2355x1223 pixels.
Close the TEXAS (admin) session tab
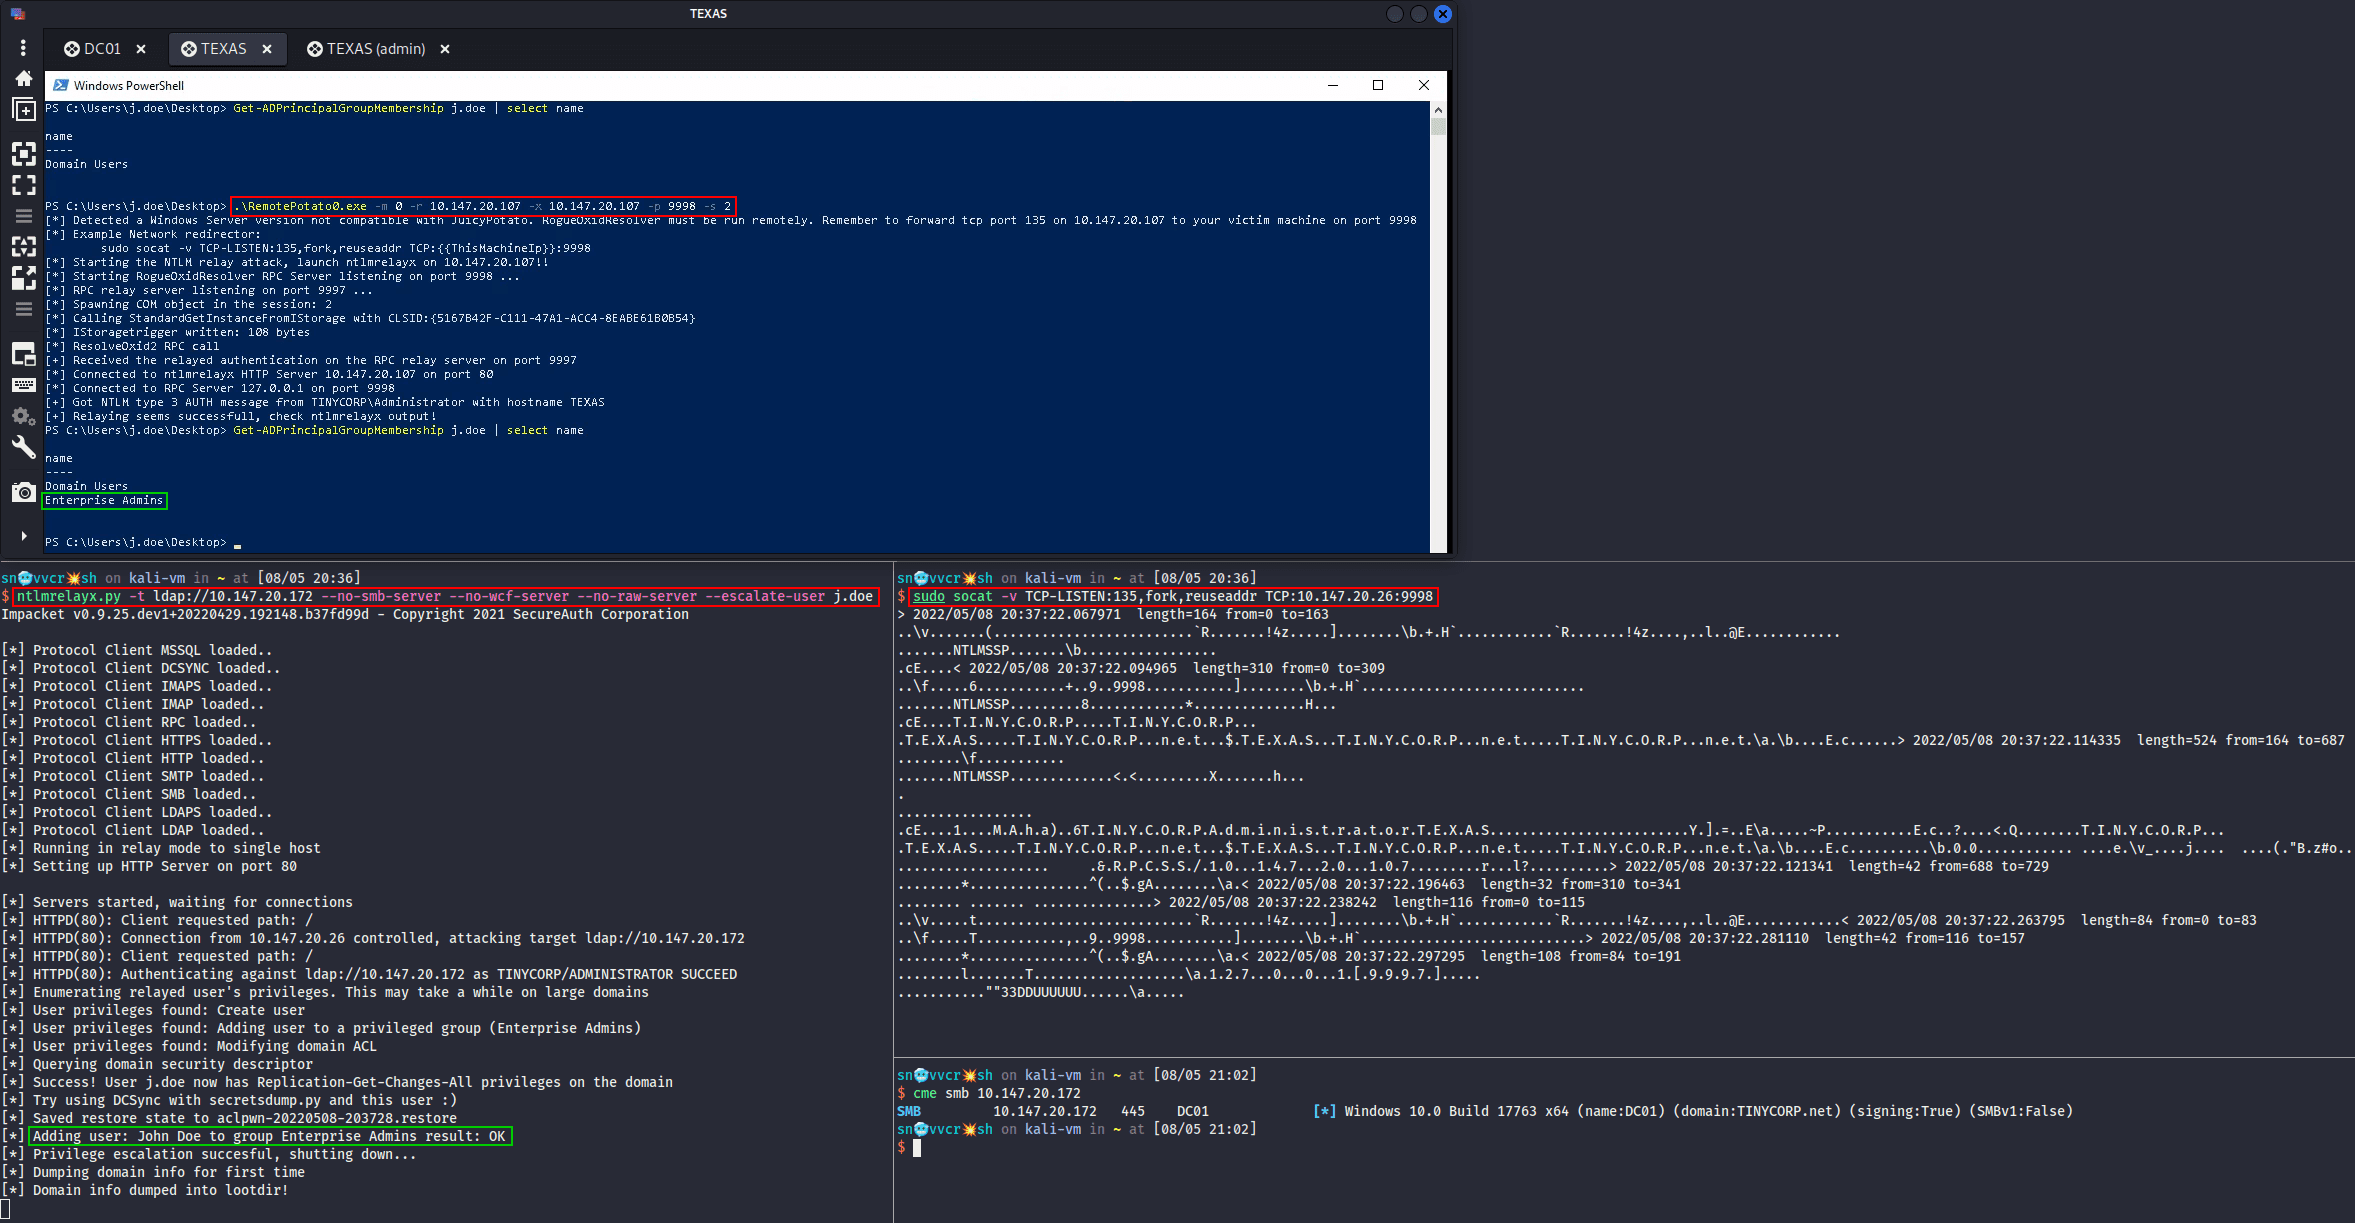tap(444, 48)
